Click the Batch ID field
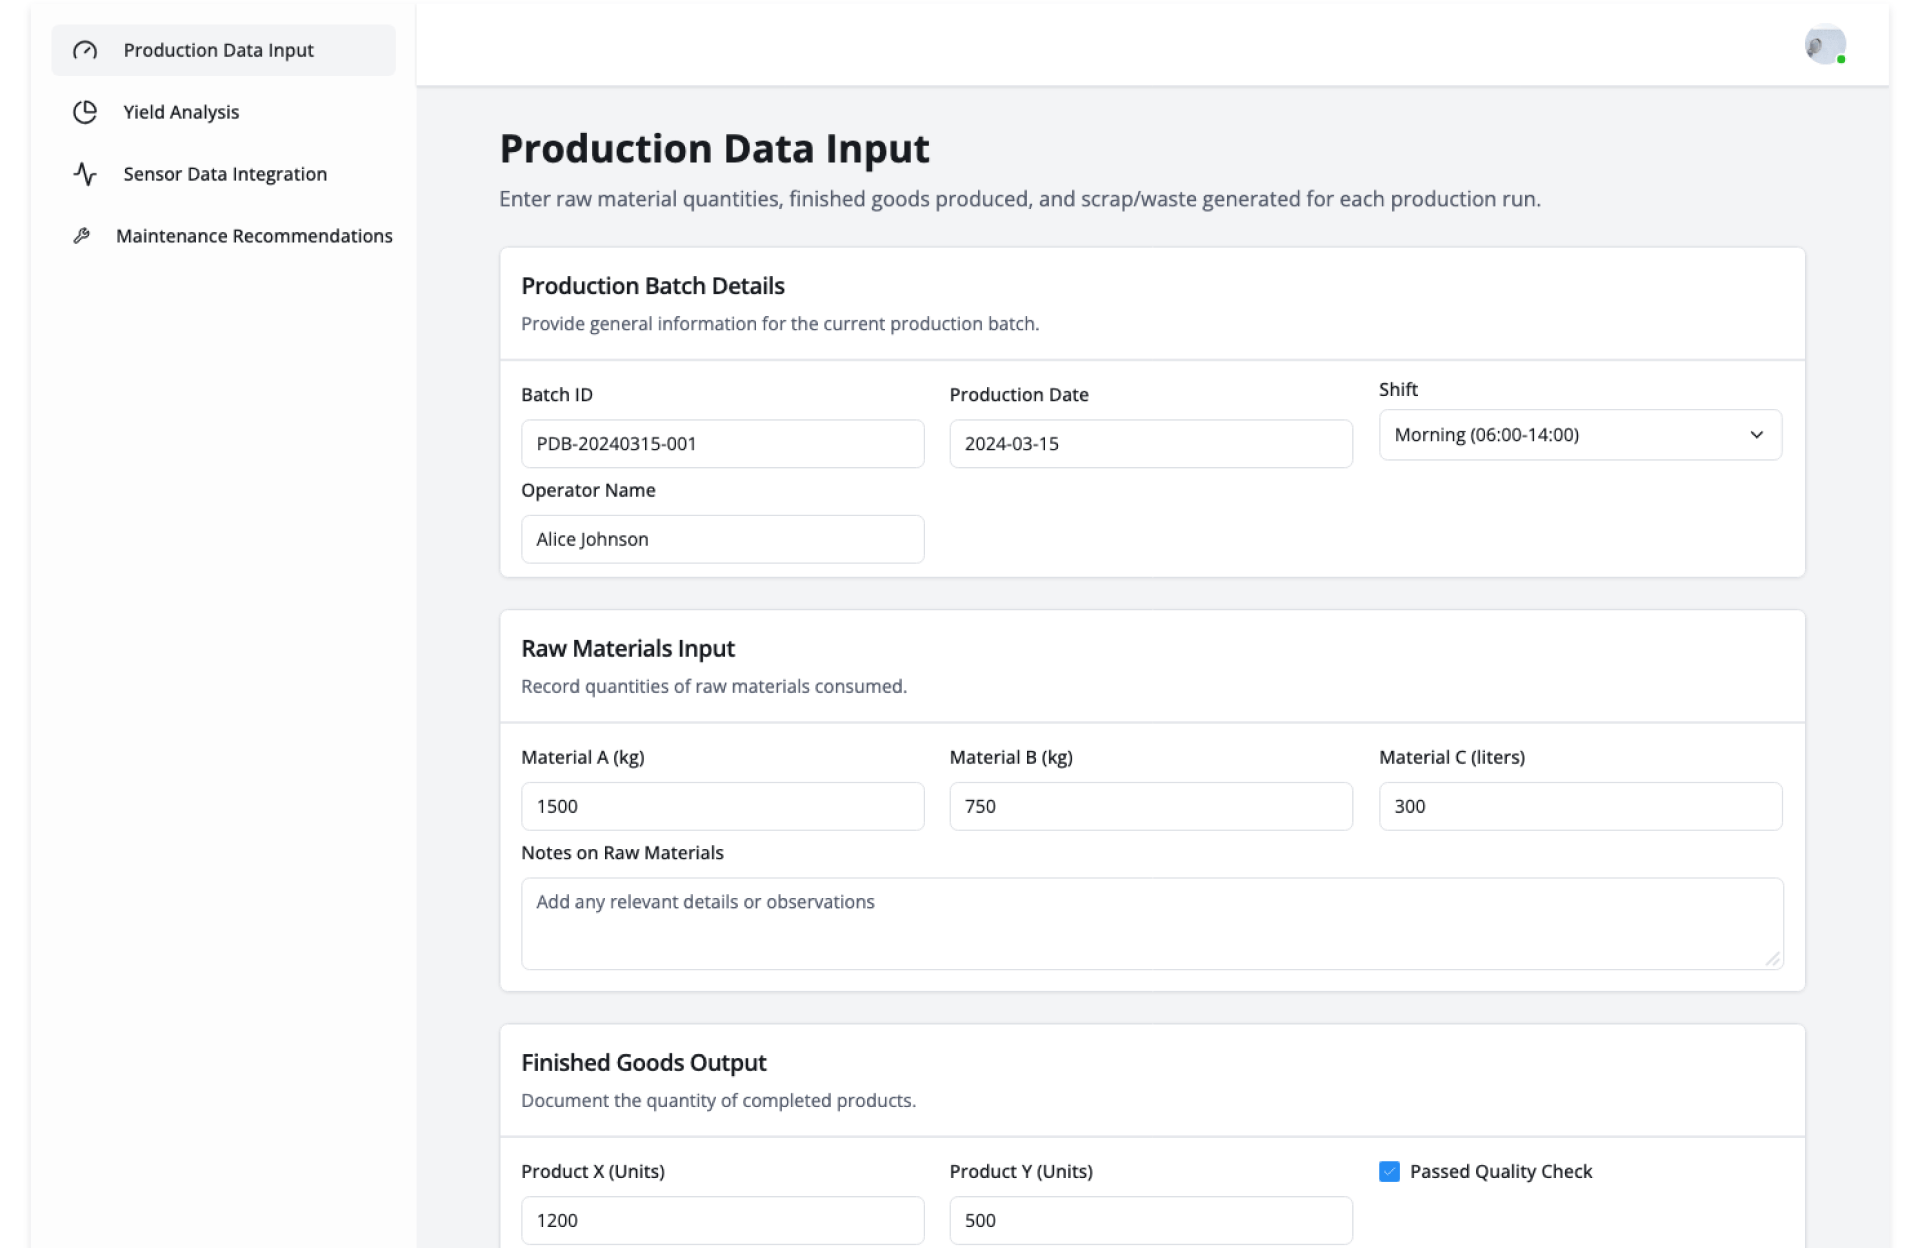The width and height of the screenshot is (1920, 1248). 722,444
